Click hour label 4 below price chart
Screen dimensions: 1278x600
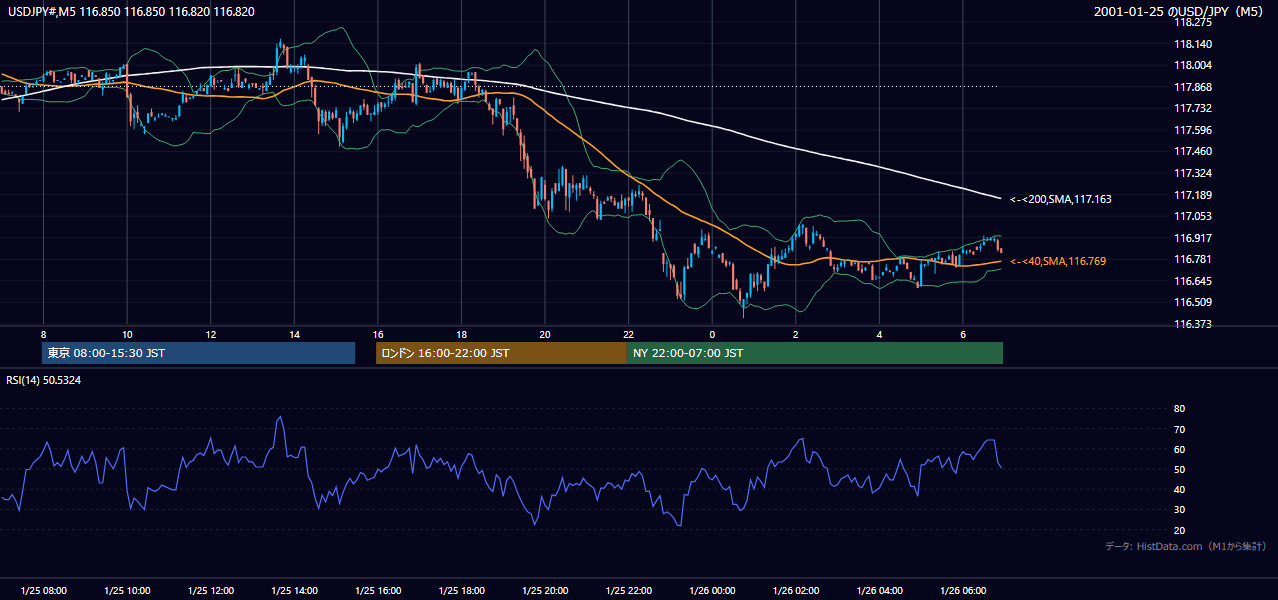point(878,334)
